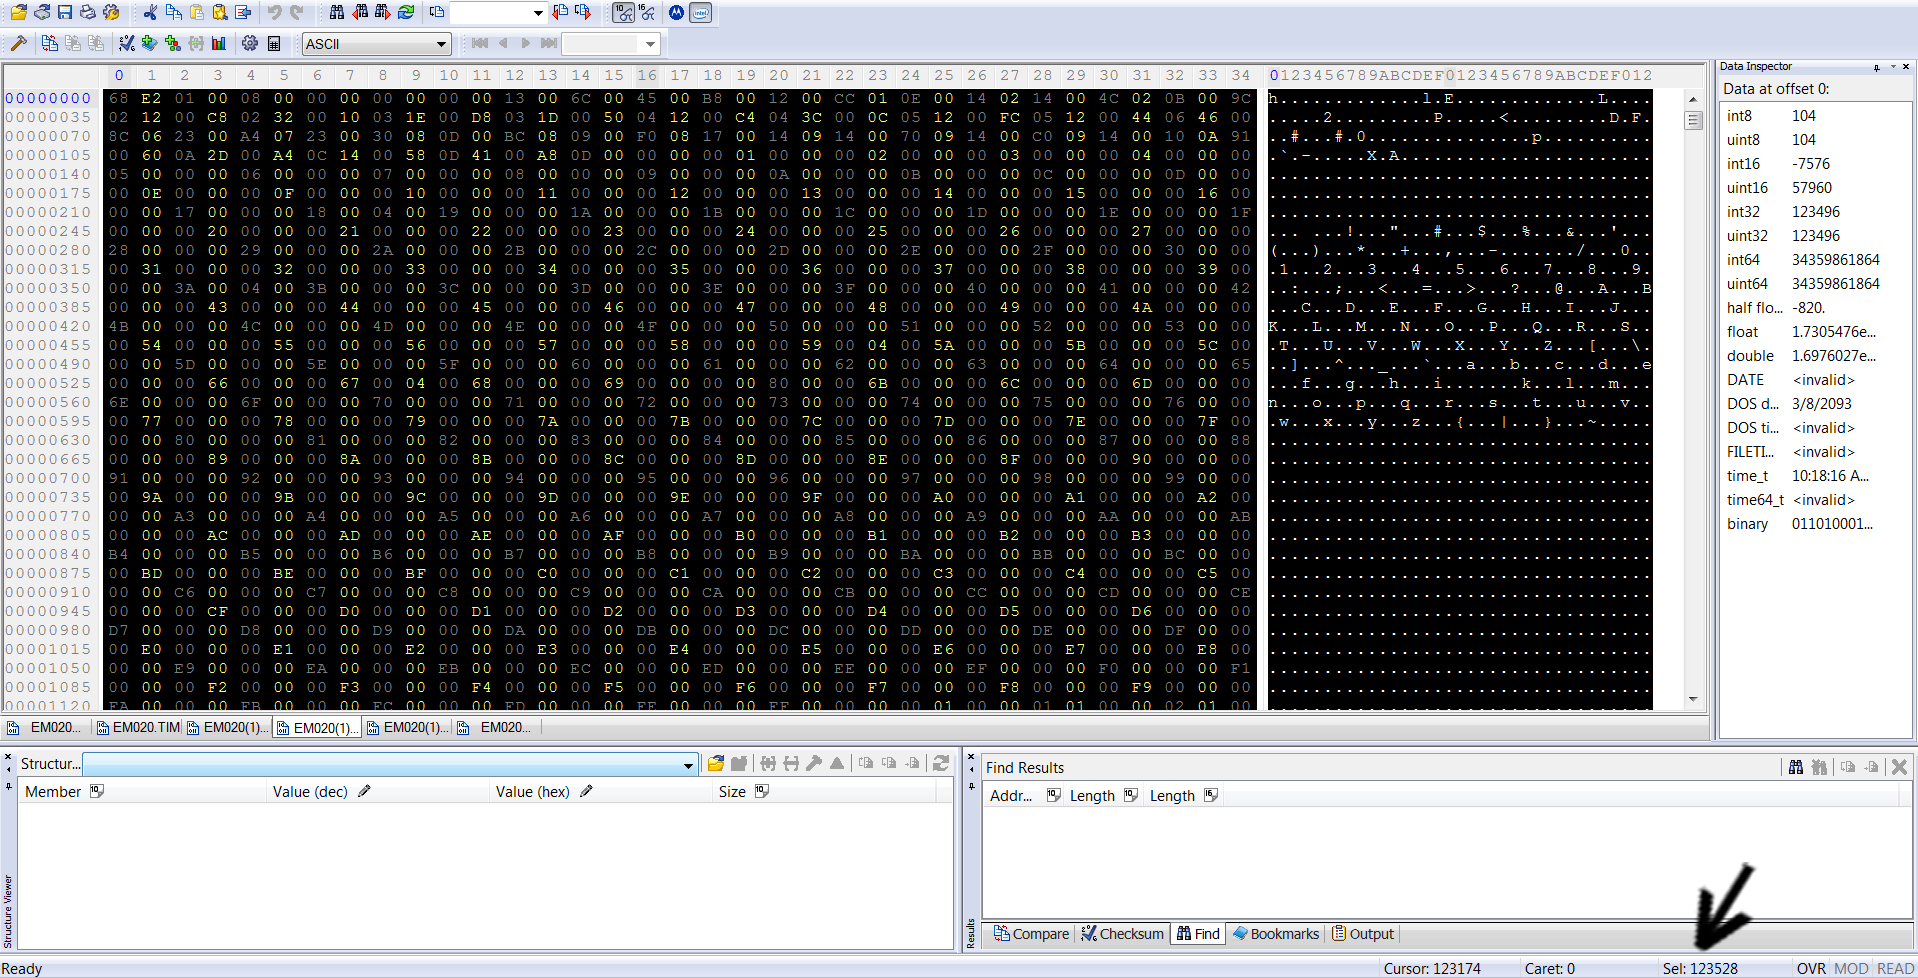The width and height of the screenshot is (1918, 978).
Task: Toggle hexadecimal offset display (16 glasses)
Action: tap(648, 13)
